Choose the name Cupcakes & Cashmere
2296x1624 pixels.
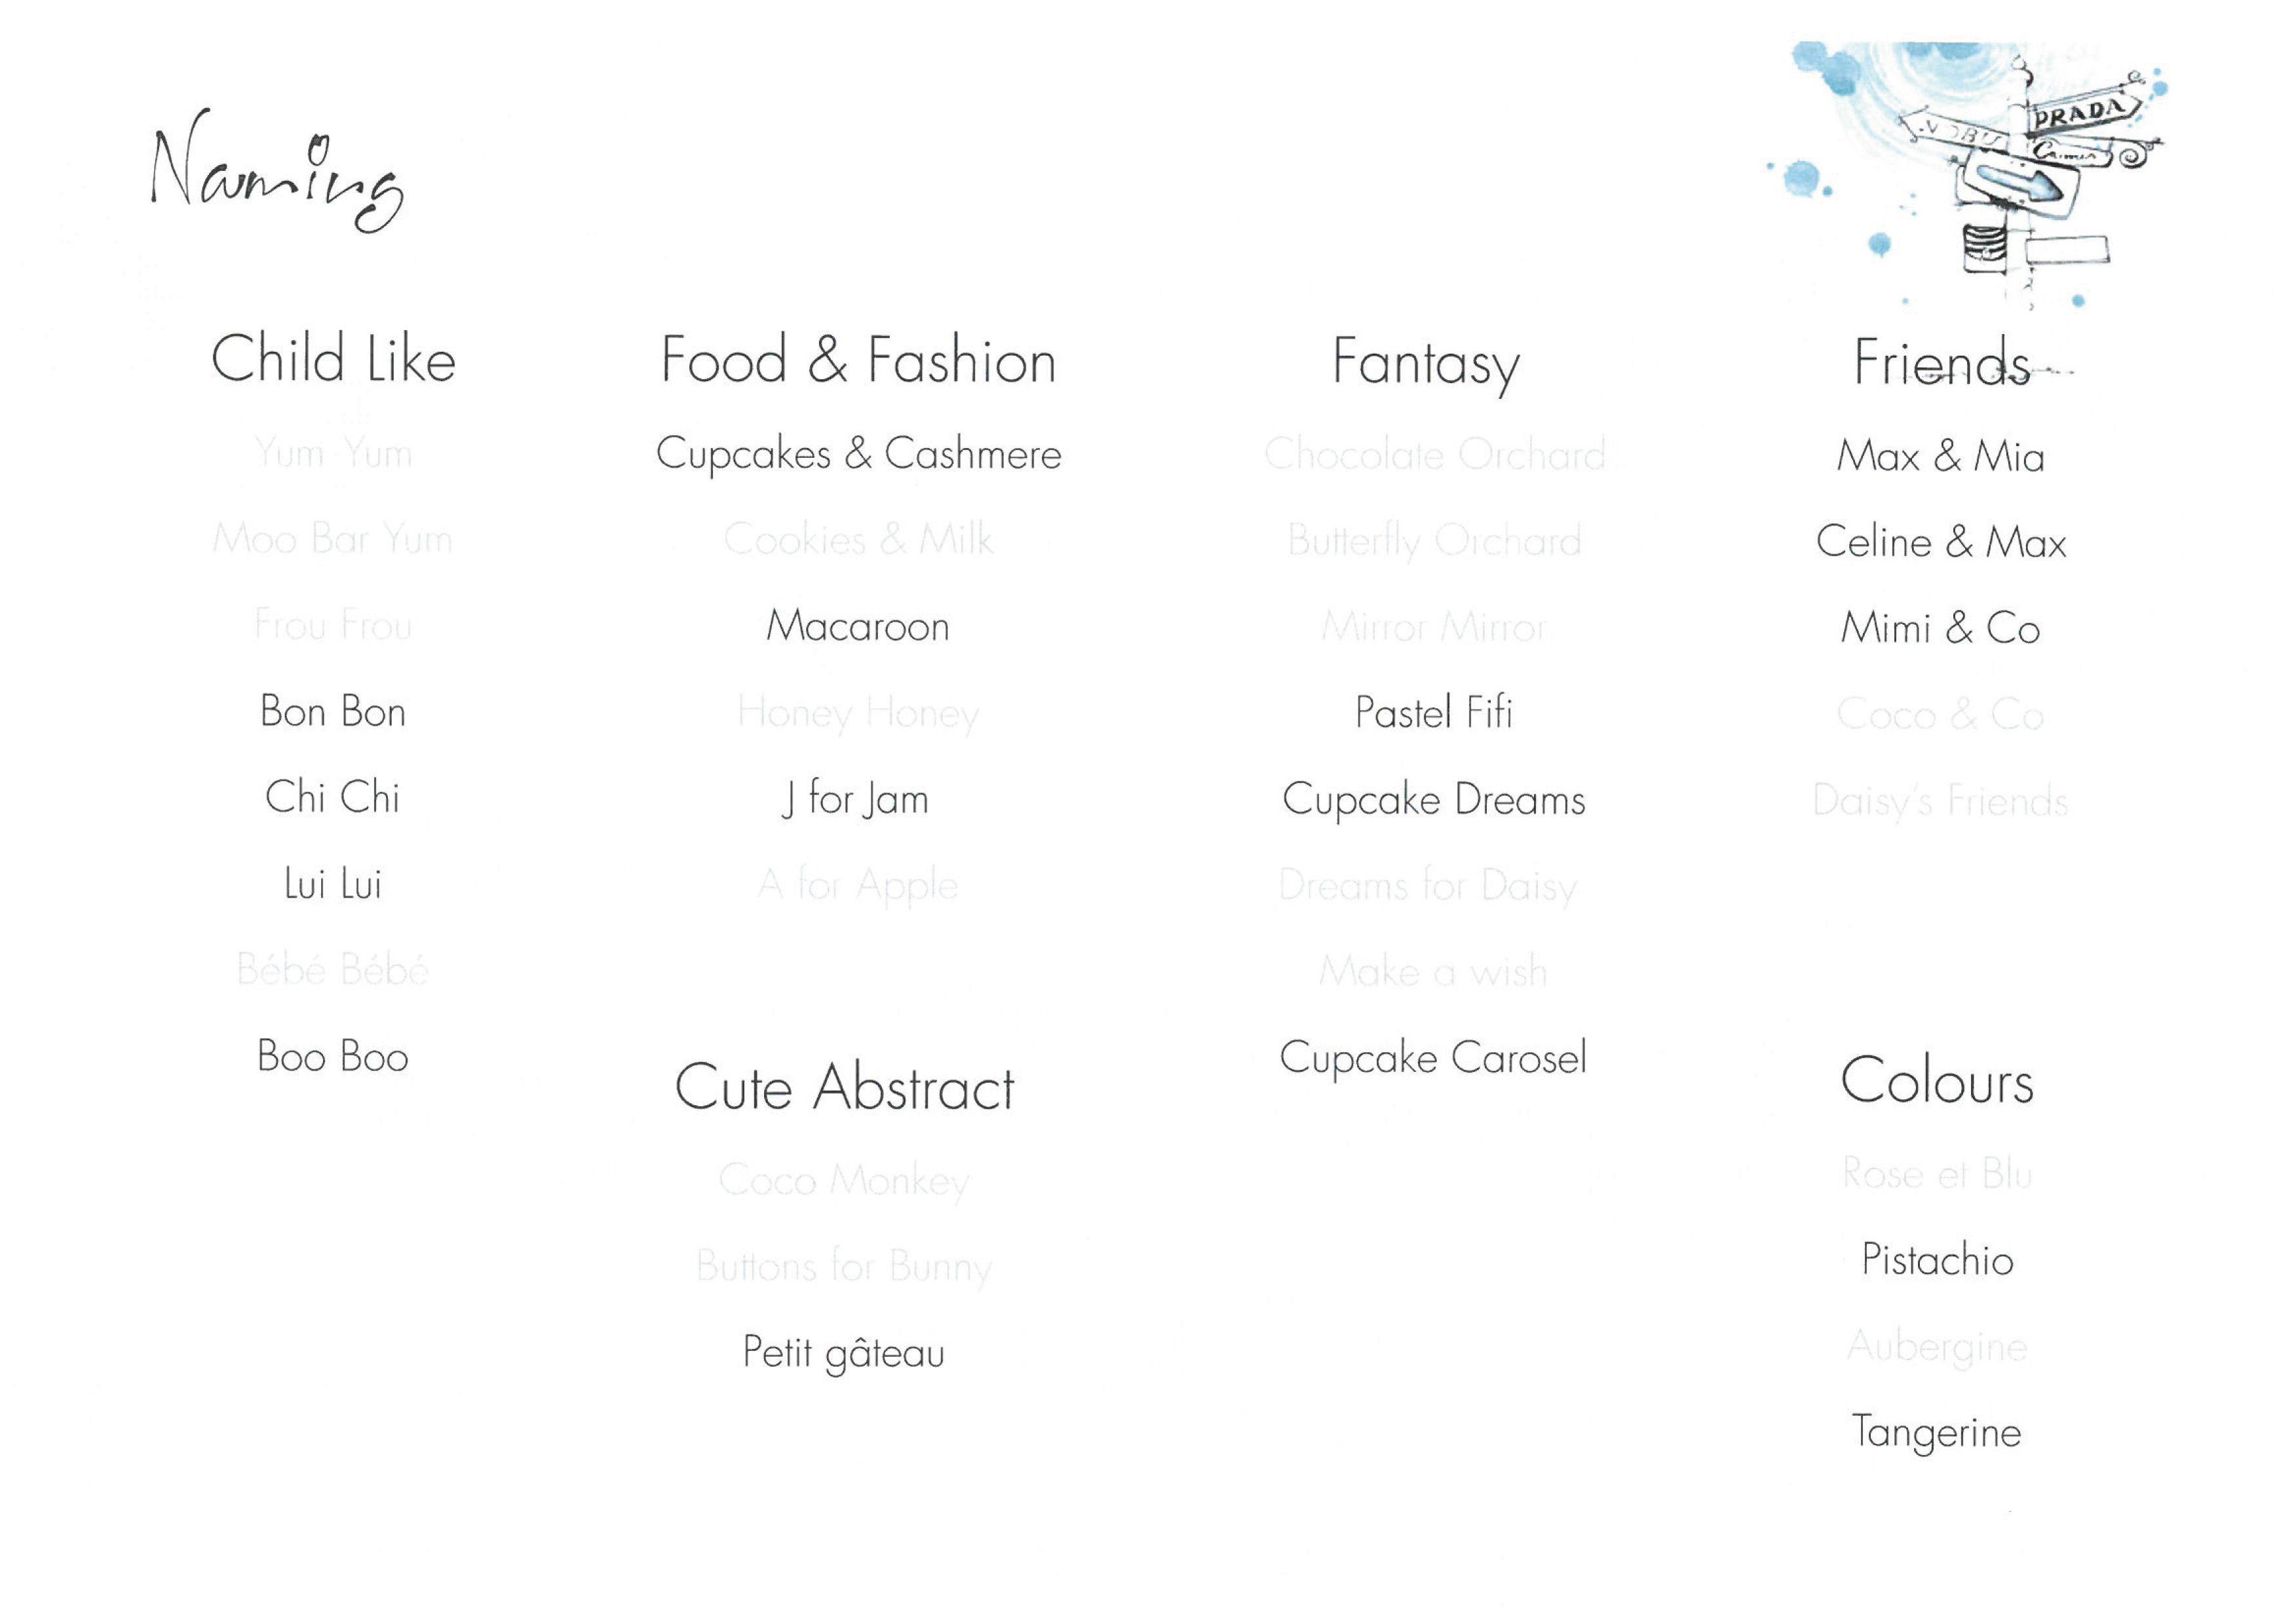(x=859, y=455)
